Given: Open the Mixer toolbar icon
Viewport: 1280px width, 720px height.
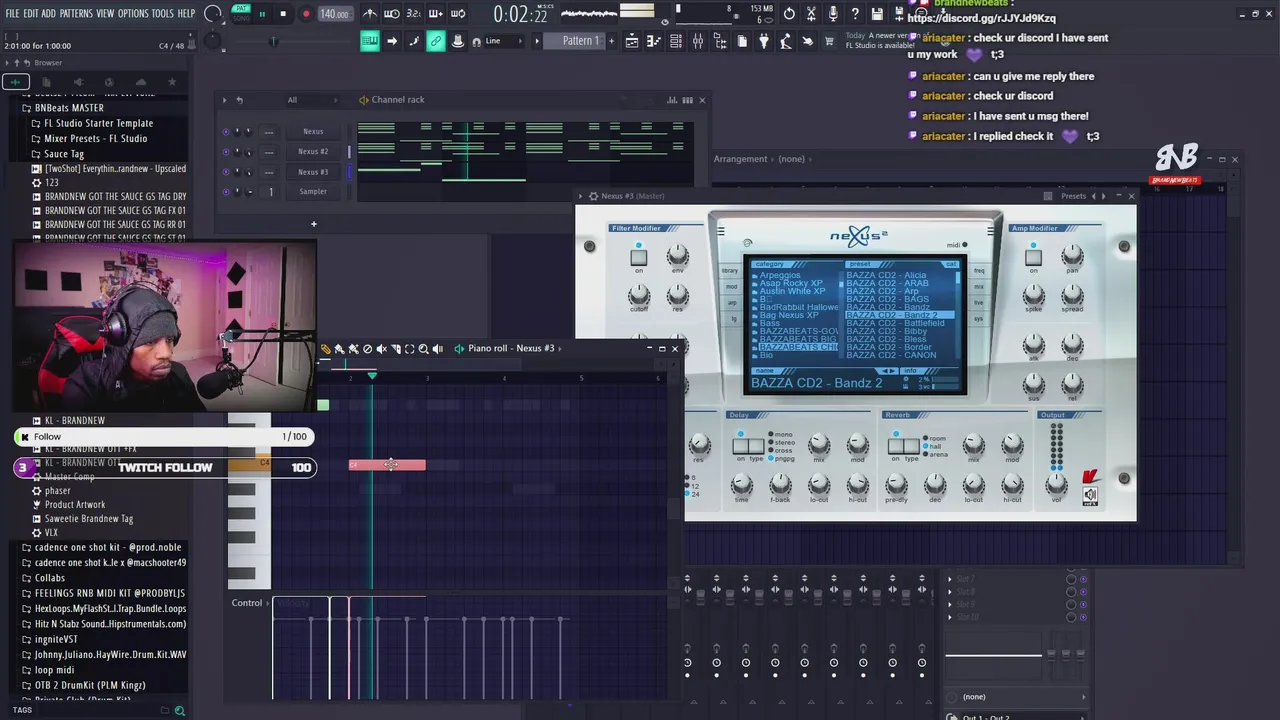Looking at the screenshot, I should 698,41.
